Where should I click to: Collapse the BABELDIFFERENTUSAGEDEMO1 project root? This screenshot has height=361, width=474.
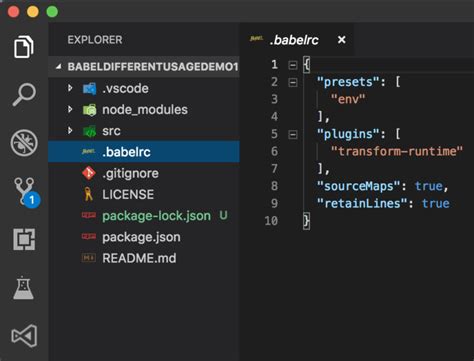click(59, 67)
